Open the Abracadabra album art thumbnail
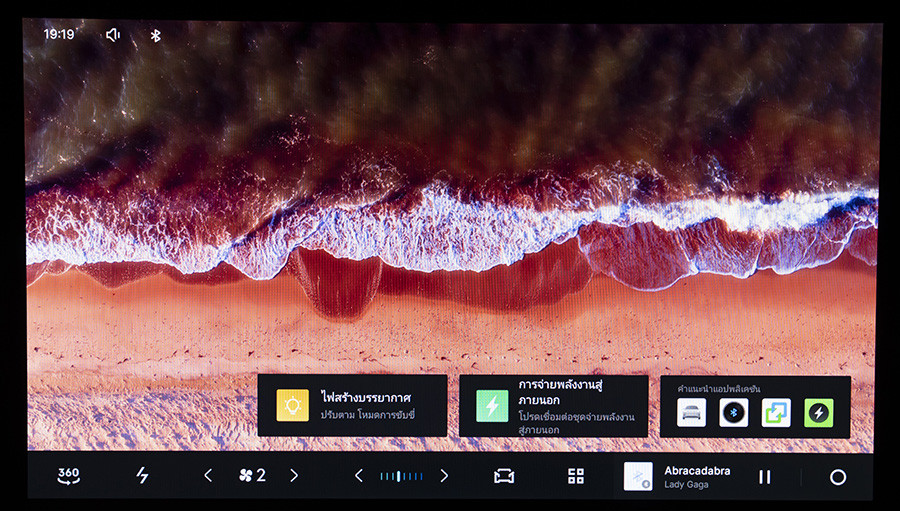The height and width of the screenshot is (511, 900). [638, 477]
